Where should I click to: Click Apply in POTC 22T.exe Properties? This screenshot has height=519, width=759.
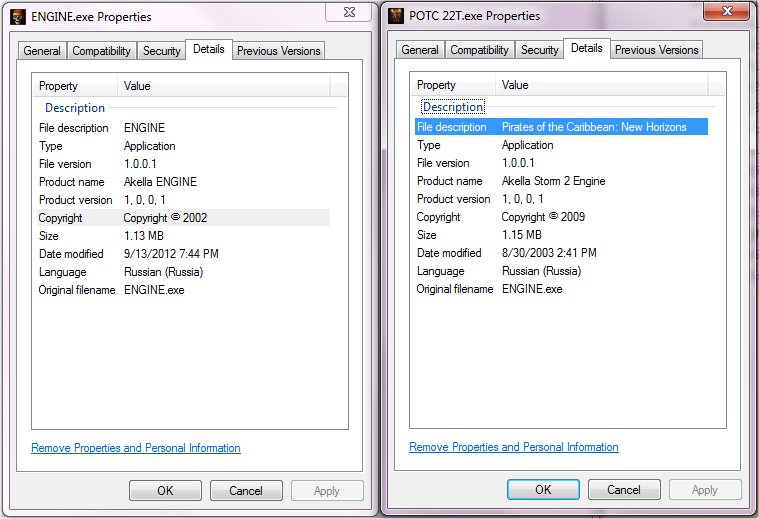click(705, 489)
